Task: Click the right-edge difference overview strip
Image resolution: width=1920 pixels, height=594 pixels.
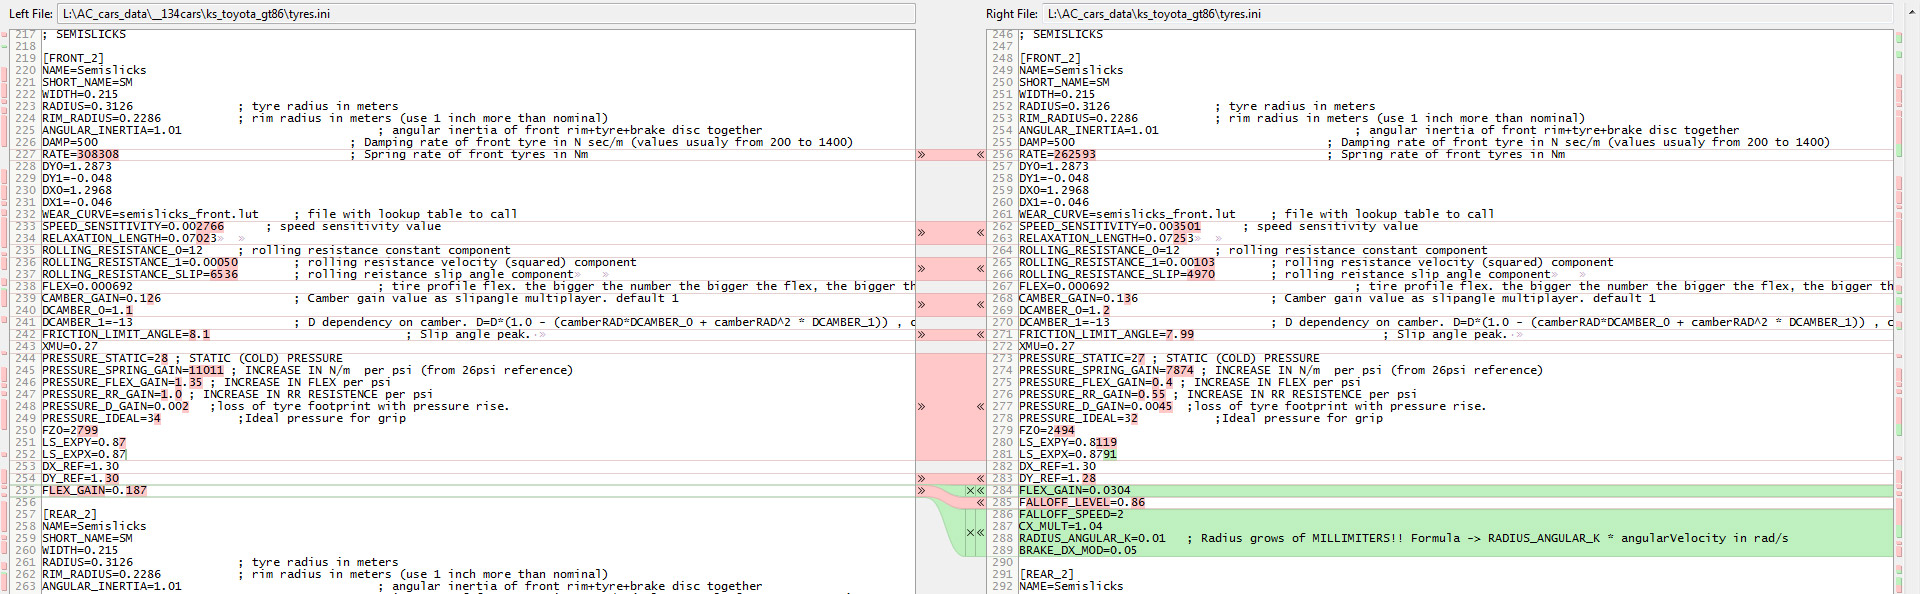Action: (1899, 300)
